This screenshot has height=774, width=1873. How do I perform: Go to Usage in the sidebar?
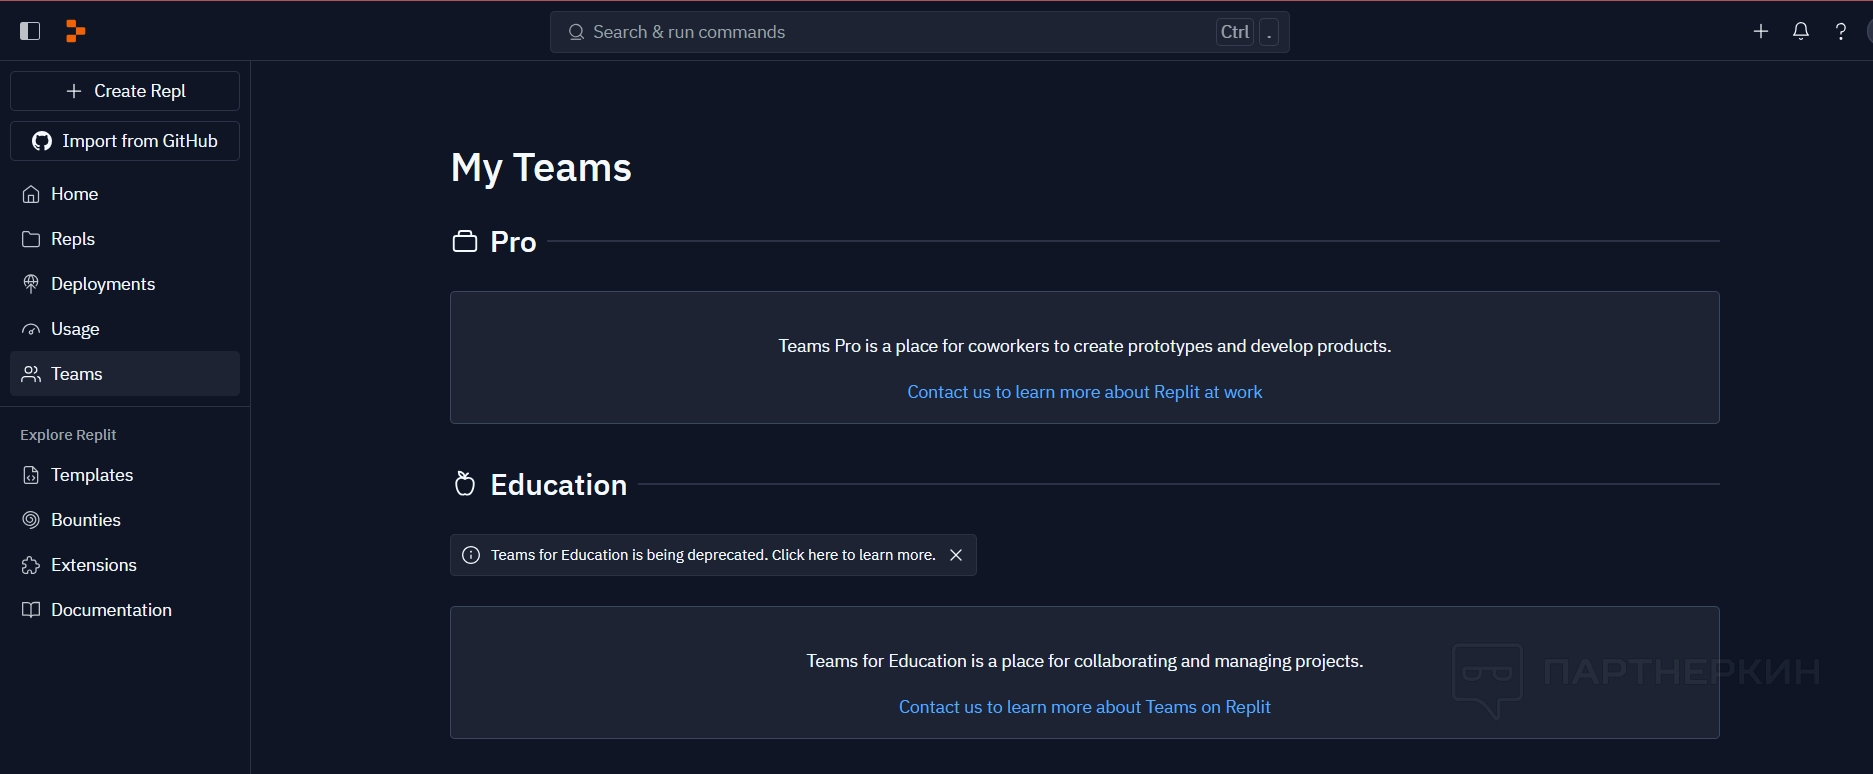[x=75, y=329]
